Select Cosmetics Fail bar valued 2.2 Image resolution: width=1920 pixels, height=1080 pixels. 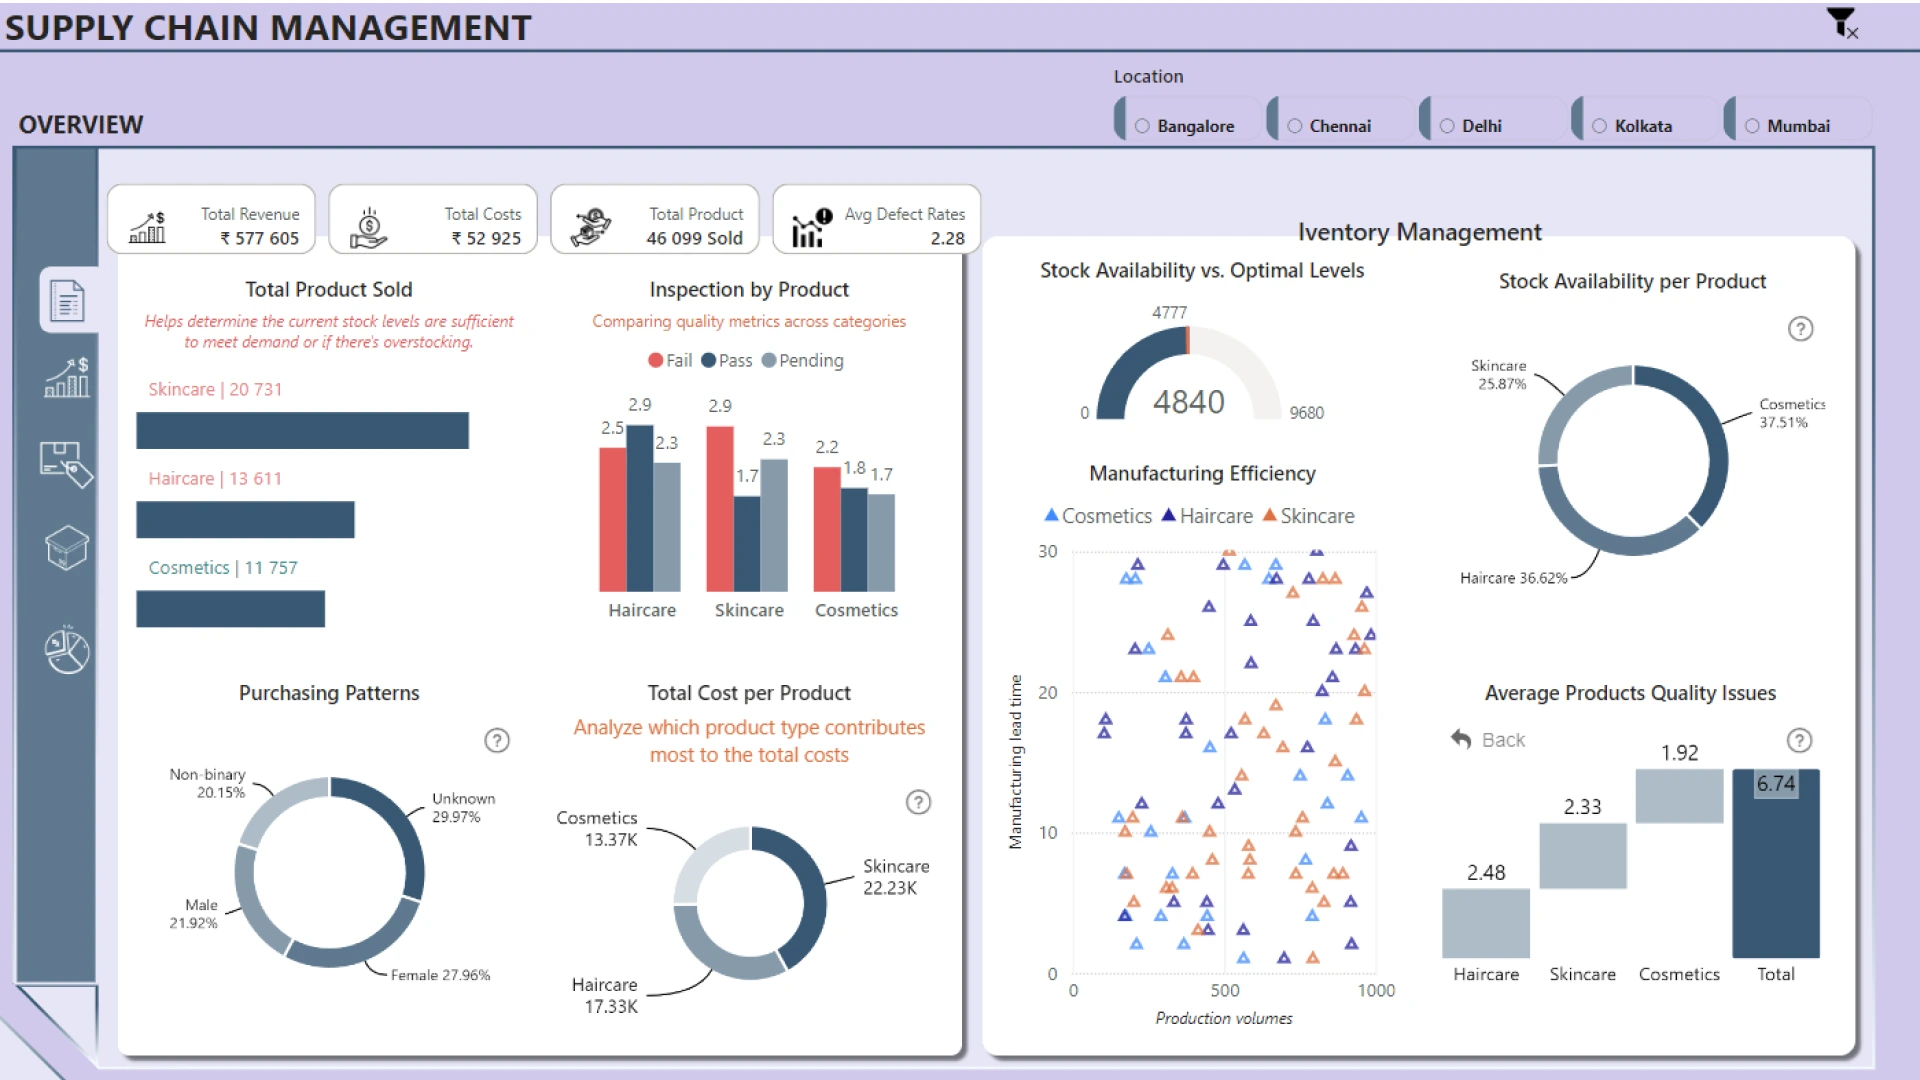click(x=826, y=529)
